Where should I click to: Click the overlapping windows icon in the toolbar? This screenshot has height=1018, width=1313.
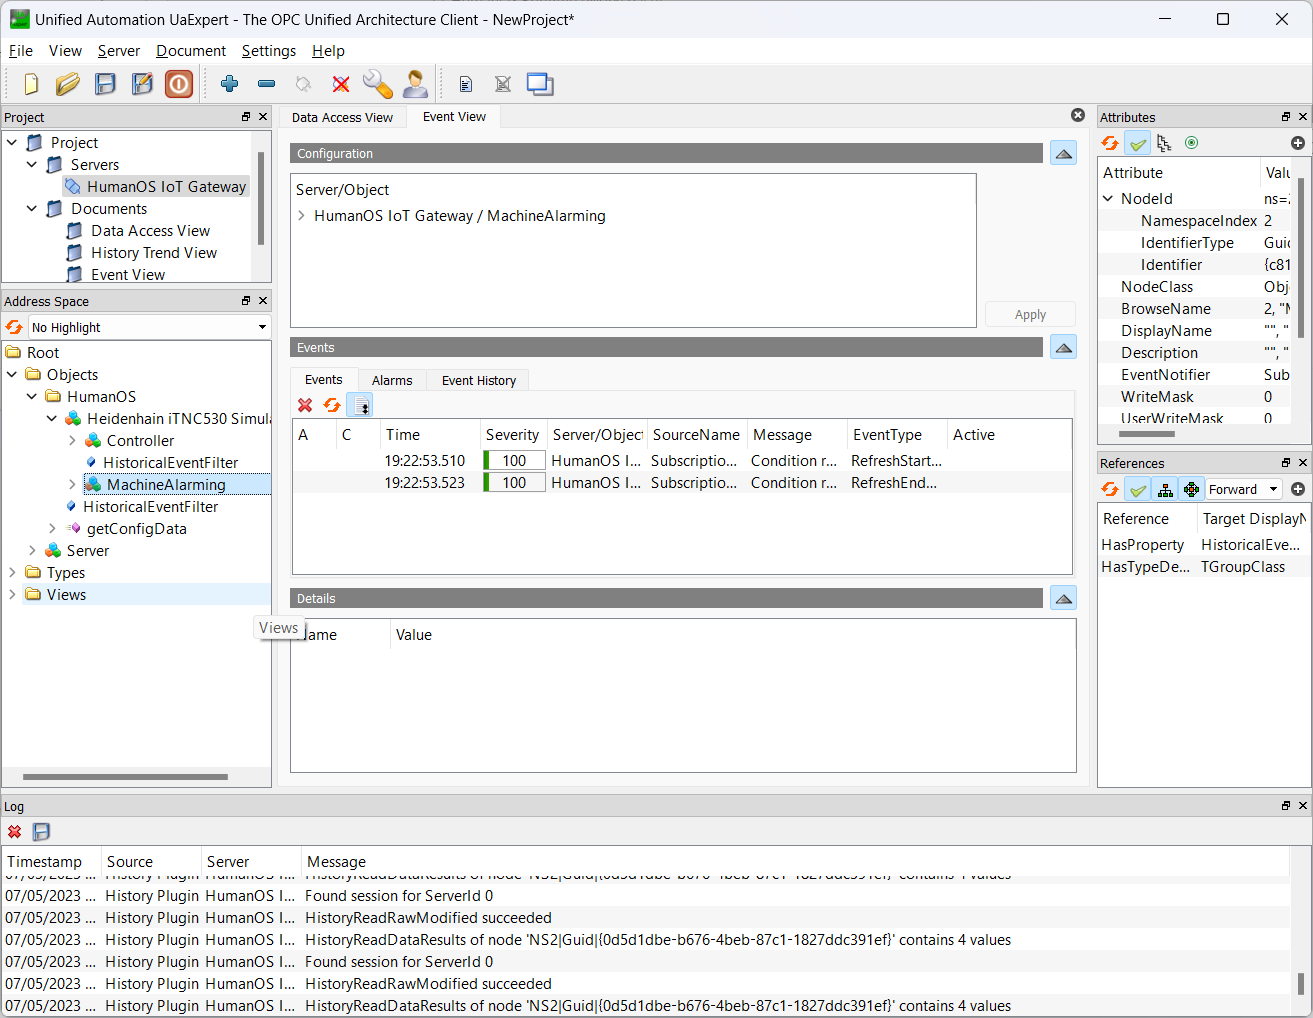pyautogui.click(x=540, y=84)
